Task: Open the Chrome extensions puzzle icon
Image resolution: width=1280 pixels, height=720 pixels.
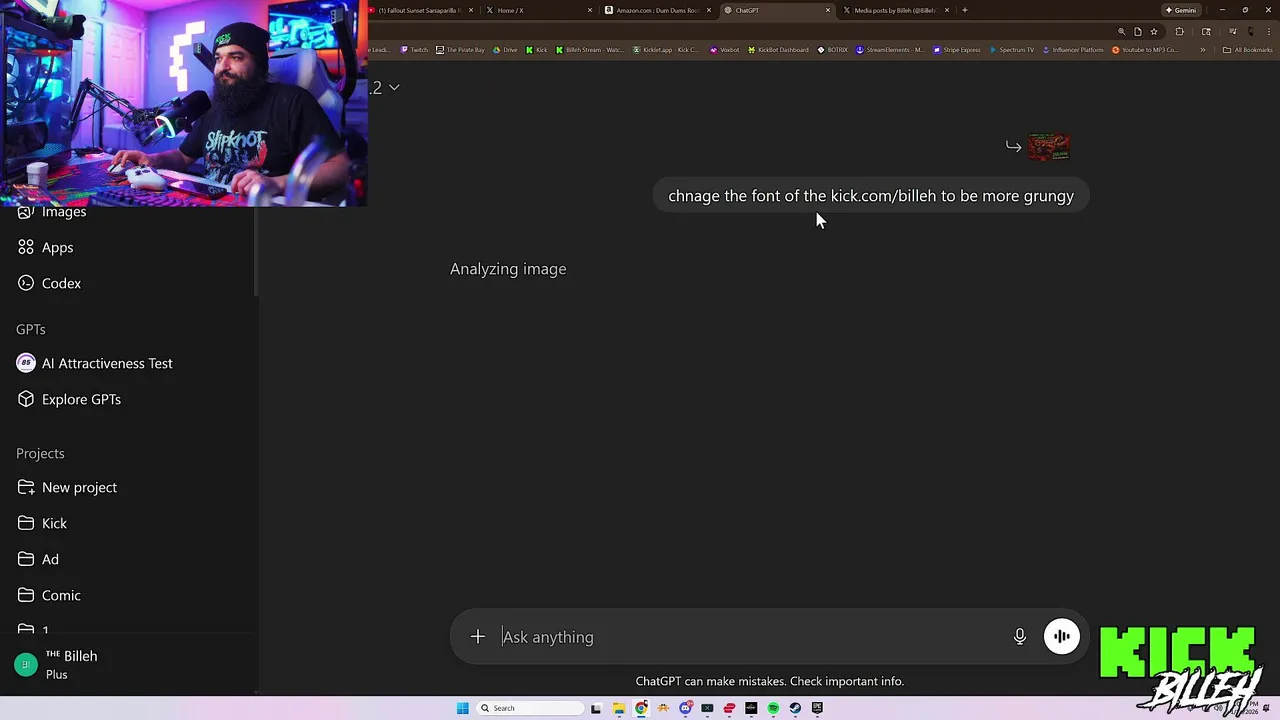Action: coord(1179,32)
